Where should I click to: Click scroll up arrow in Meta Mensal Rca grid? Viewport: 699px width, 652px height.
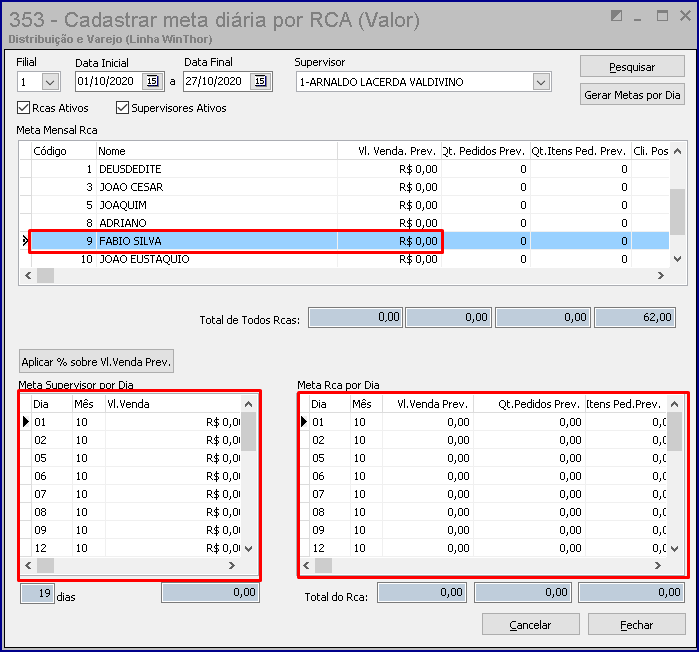click(x=677, y=151)
